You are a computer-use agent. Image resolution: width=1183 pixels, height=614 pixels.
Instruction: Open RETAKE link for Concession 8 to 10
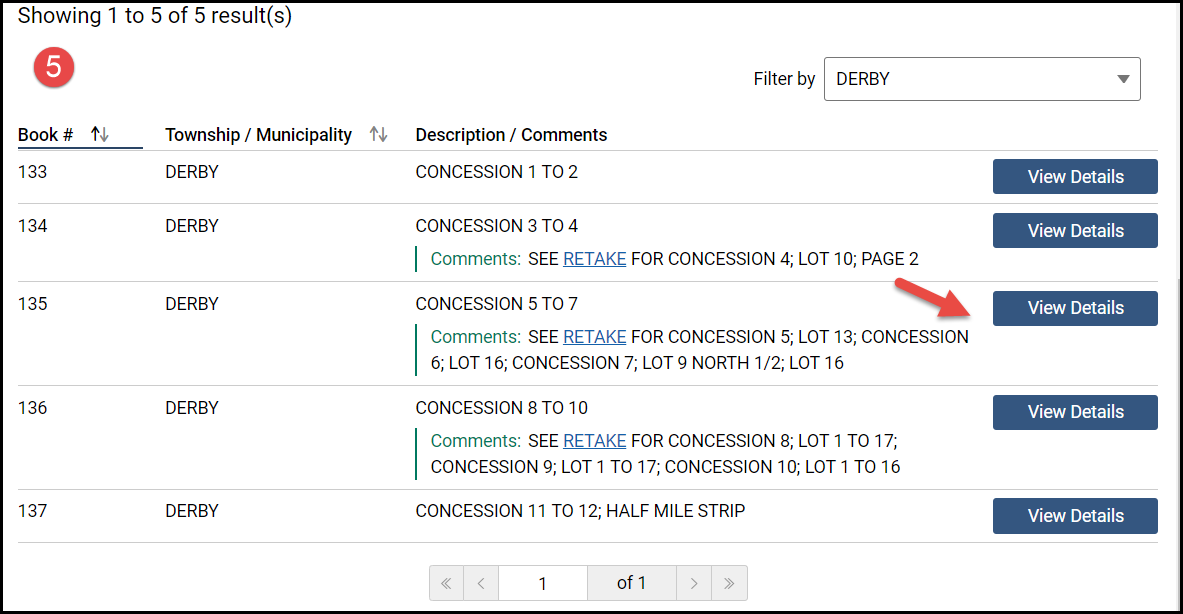(594, 441)
